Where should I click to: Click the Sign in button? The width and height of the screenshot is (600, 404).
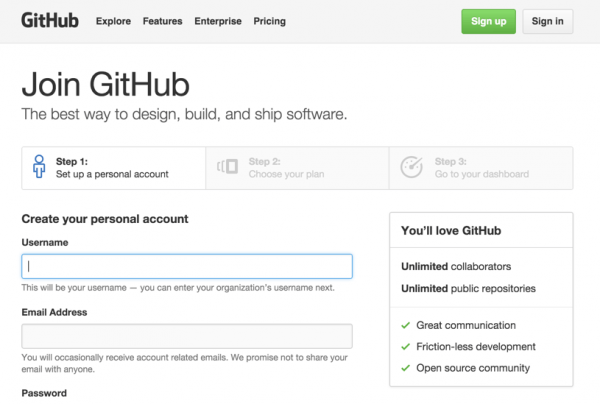tap(548, 21)
